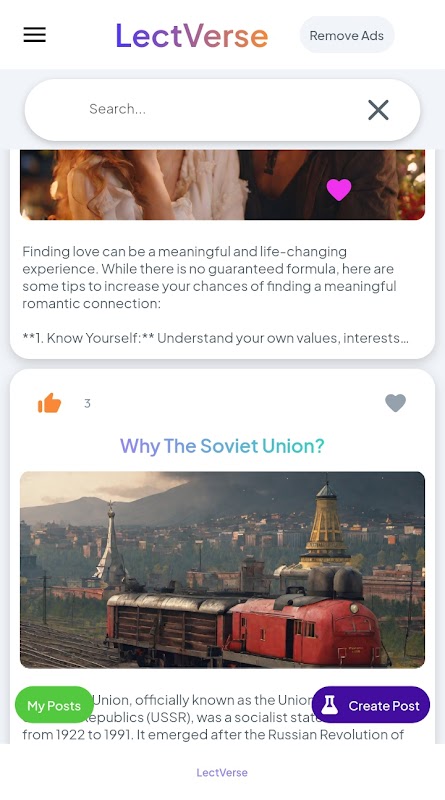Like the Soviet Union post with thumbs-up
The height and width of the screenshot is (800, 445).
coord(50,403)
